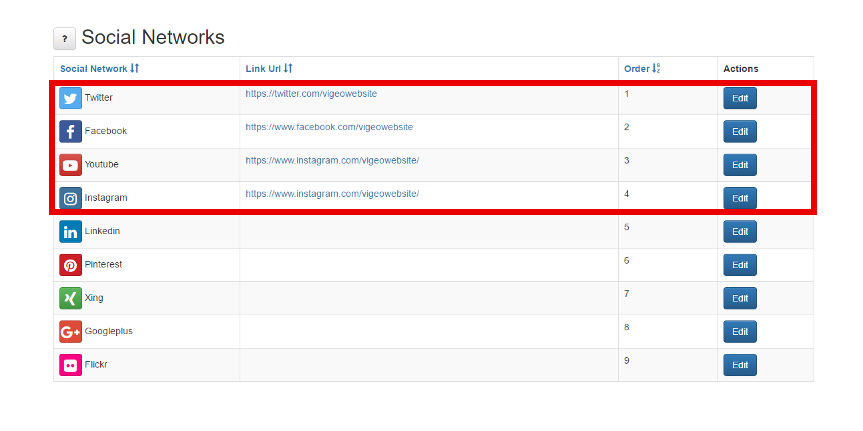Click the Pinterest logo icon
This screenshot has height=431, width=863.
[x=70, y=265]
